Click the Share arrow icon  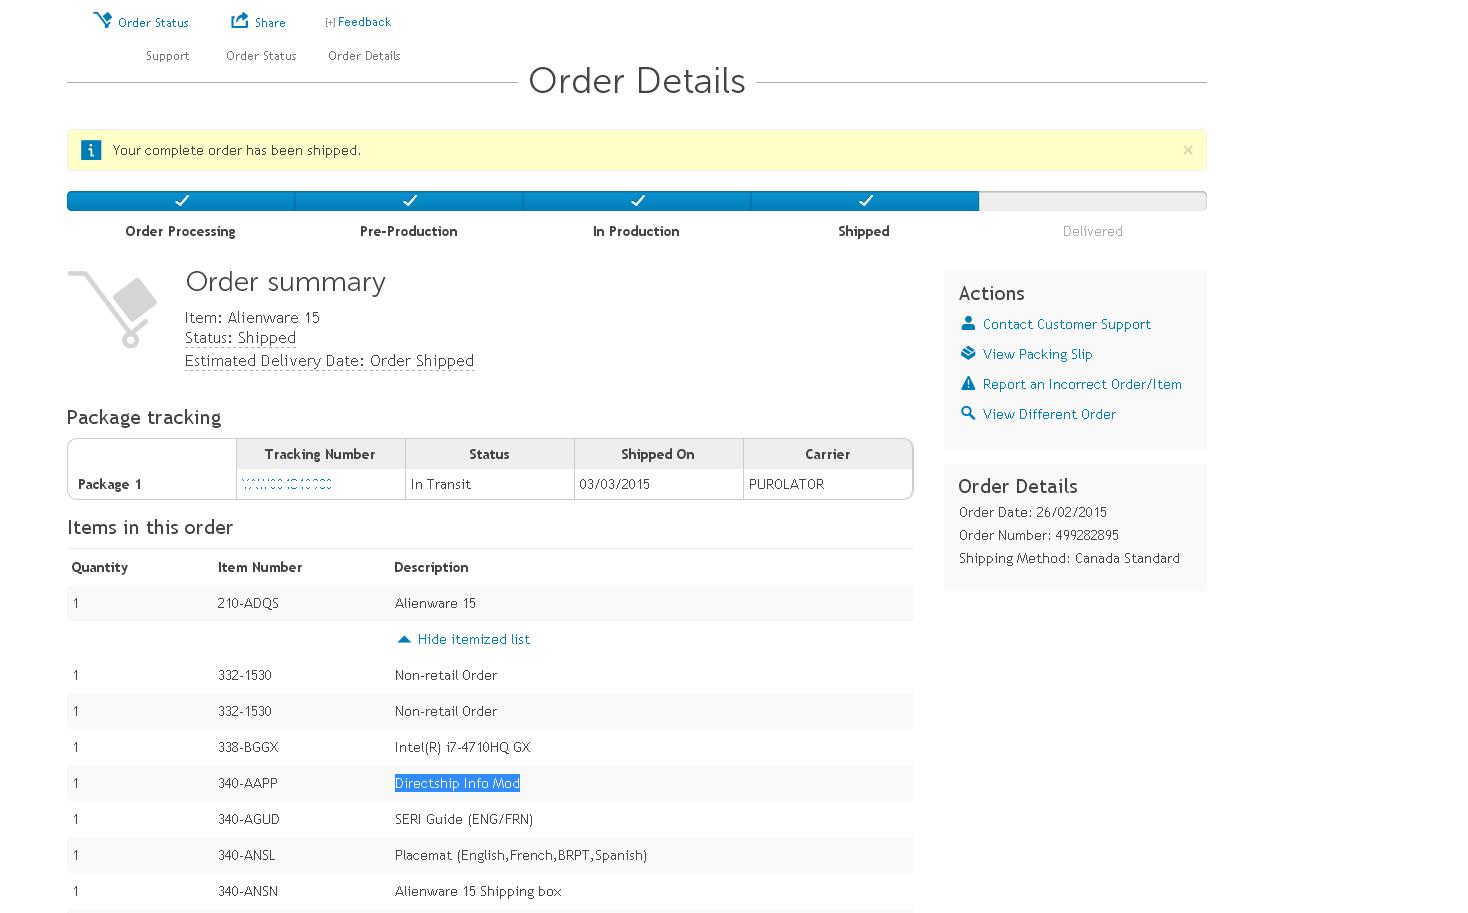[x=240, y=20]
